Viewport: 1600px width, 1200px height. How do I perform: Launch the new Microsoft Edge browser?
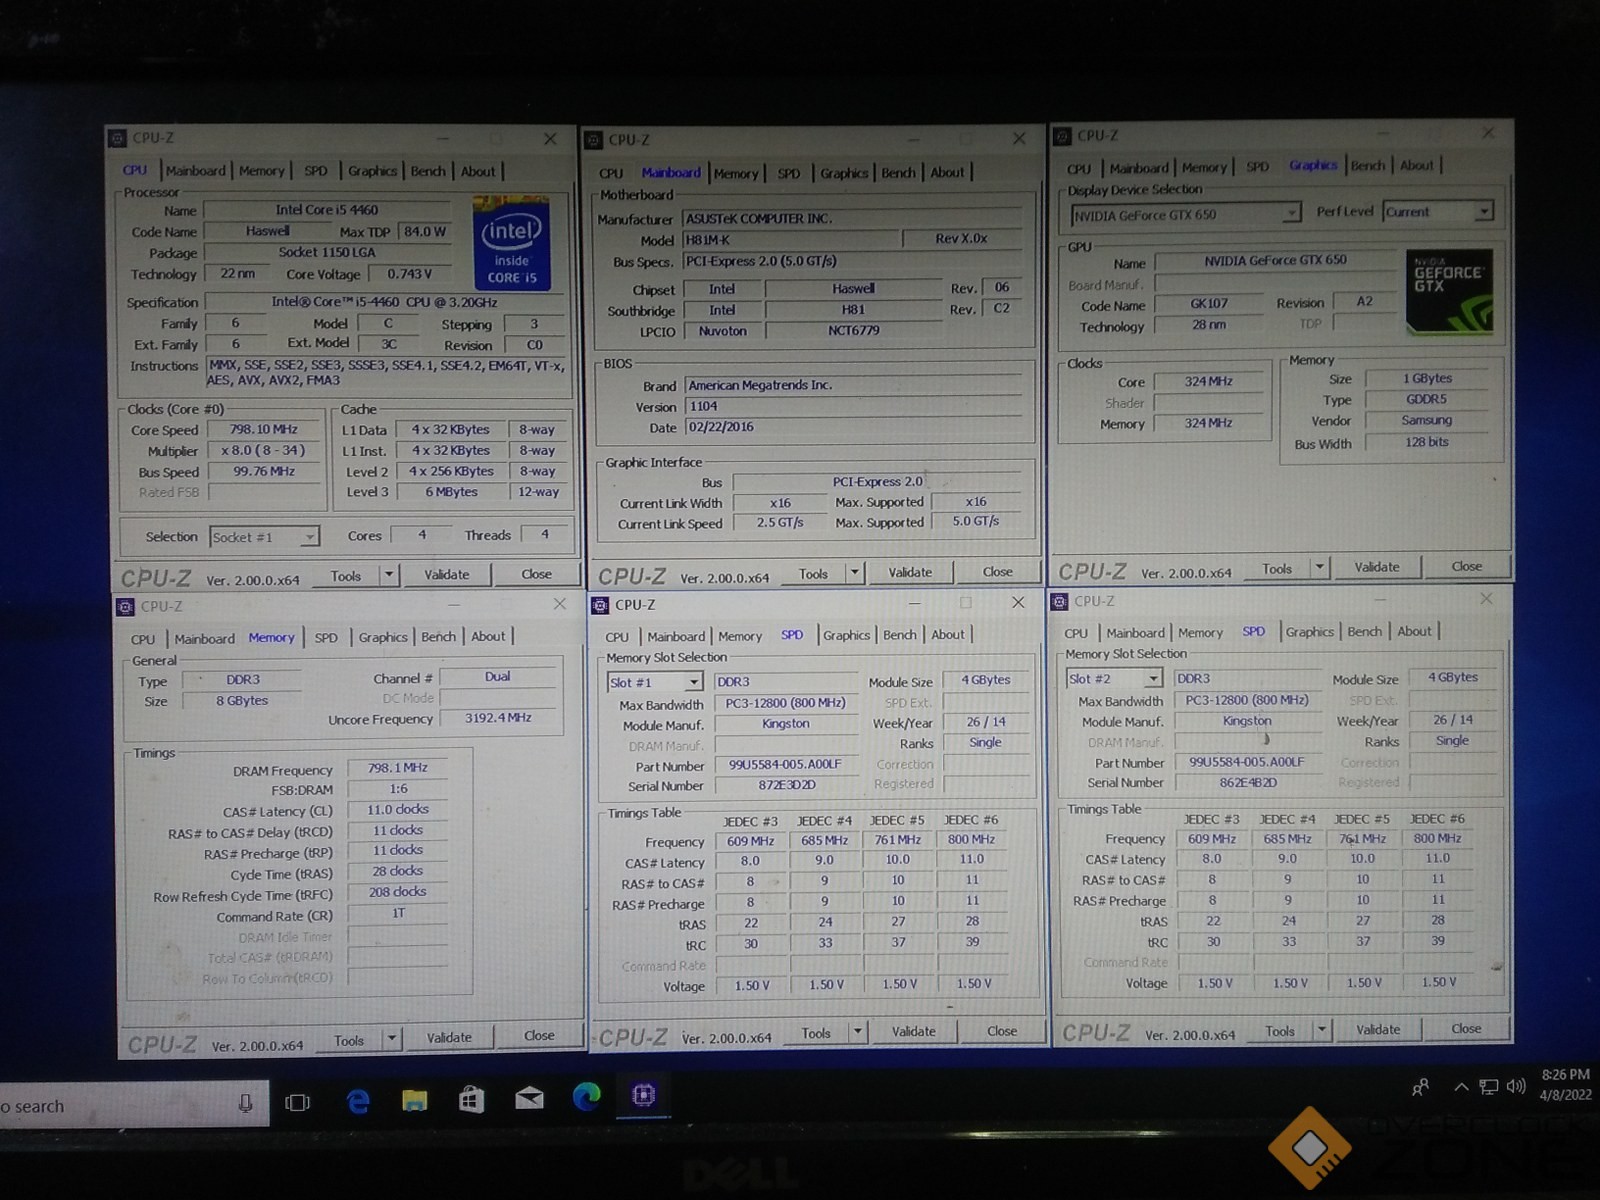coord(586,1097)
